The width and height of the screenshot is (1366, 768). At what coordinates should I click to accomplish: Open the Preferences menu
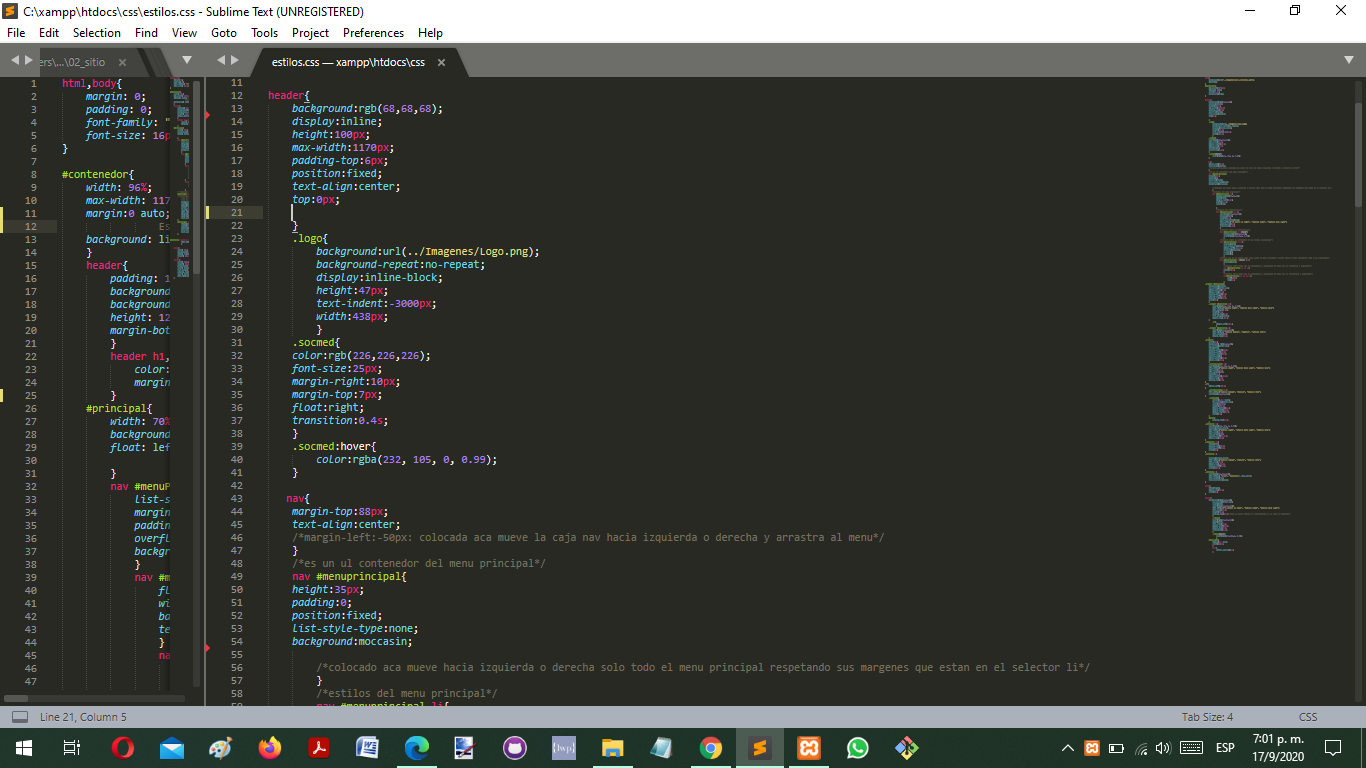click(373, 33)
